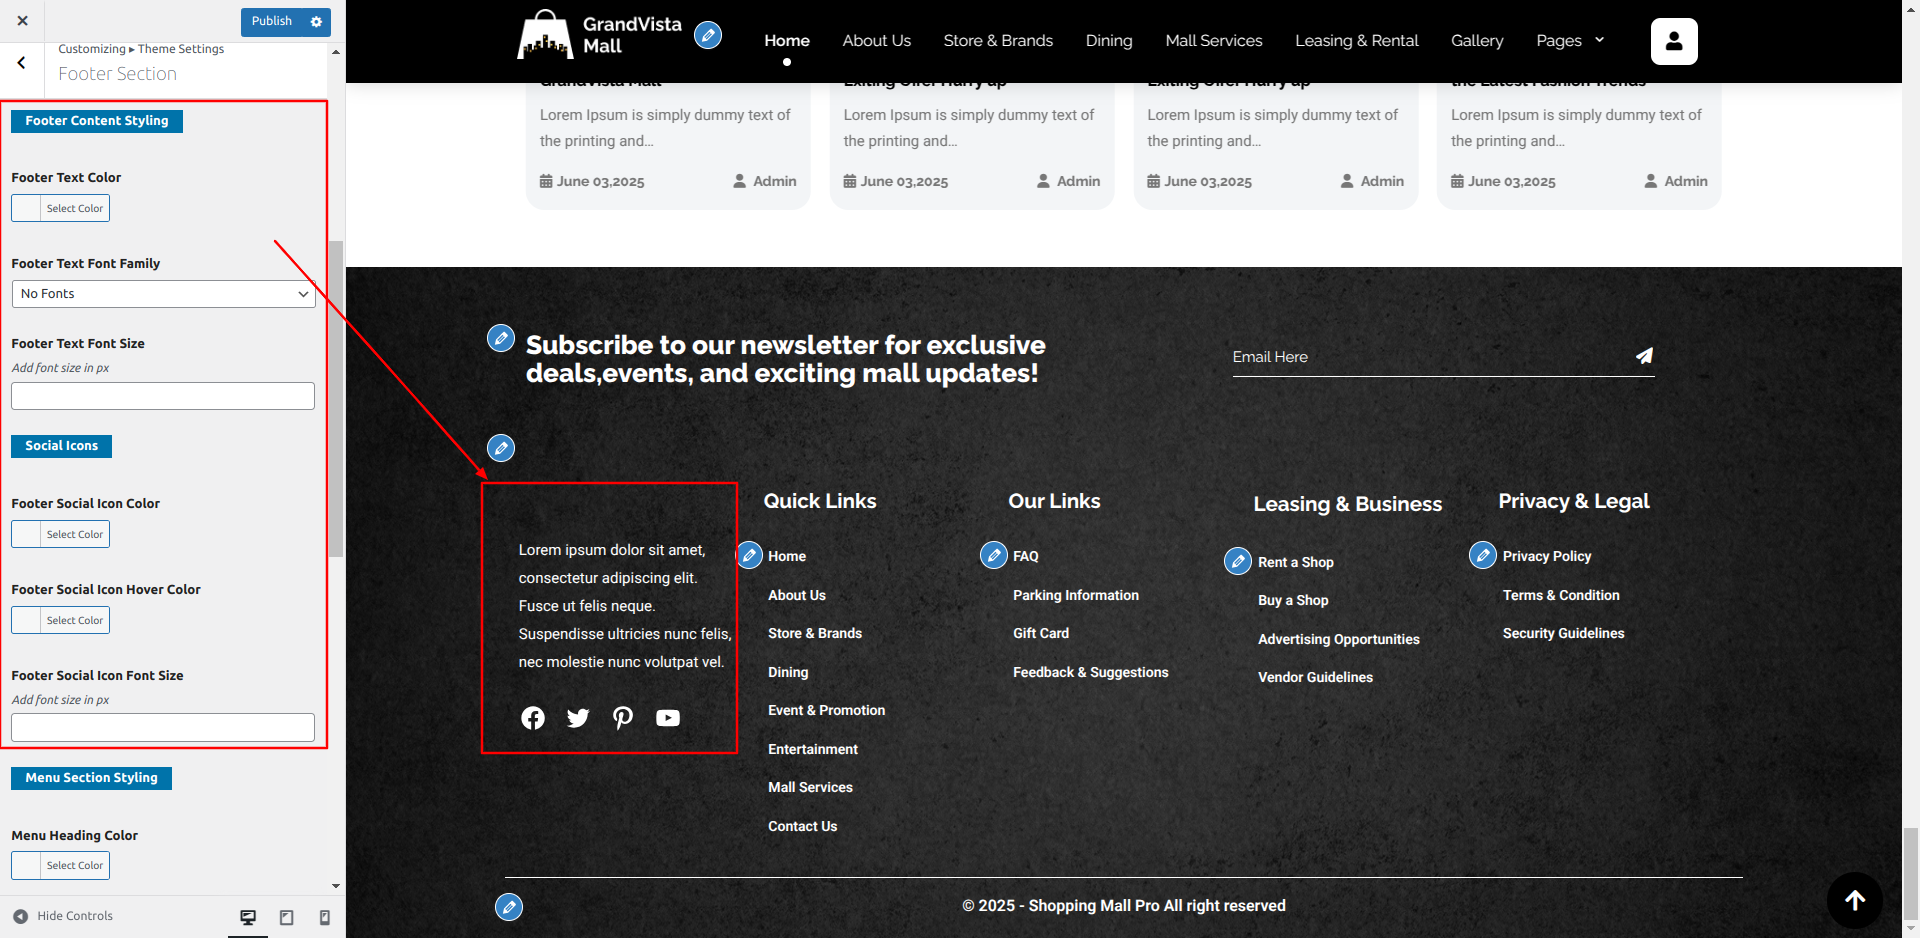Open the YouTube social icon
This screenshot has width=1920, height=938.
(668, 718)
